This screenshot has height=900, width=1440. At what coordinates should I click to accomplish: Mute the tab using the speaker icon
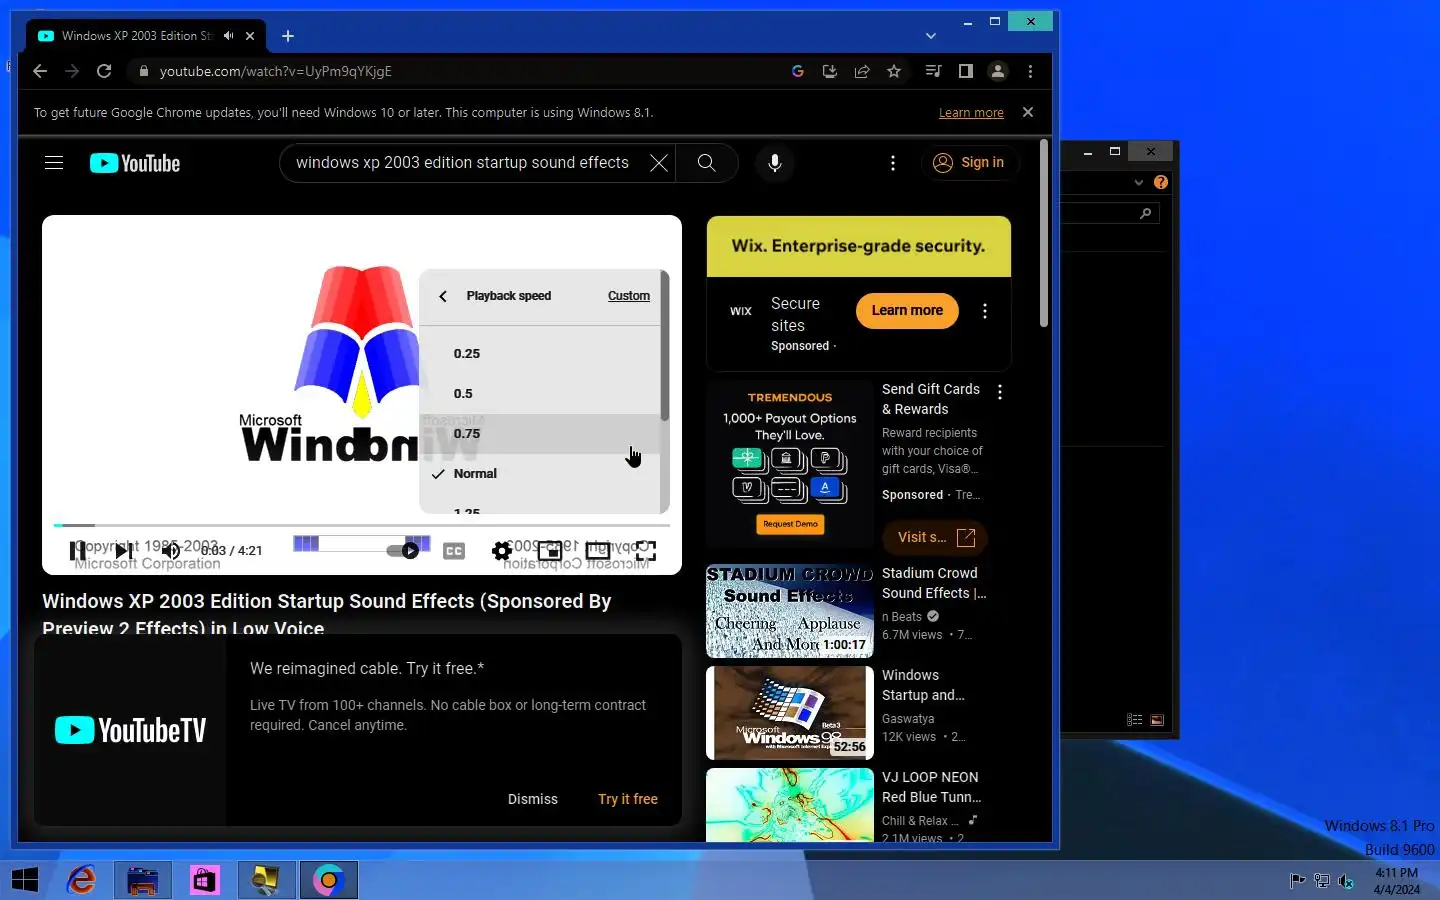tap(229, 36)
